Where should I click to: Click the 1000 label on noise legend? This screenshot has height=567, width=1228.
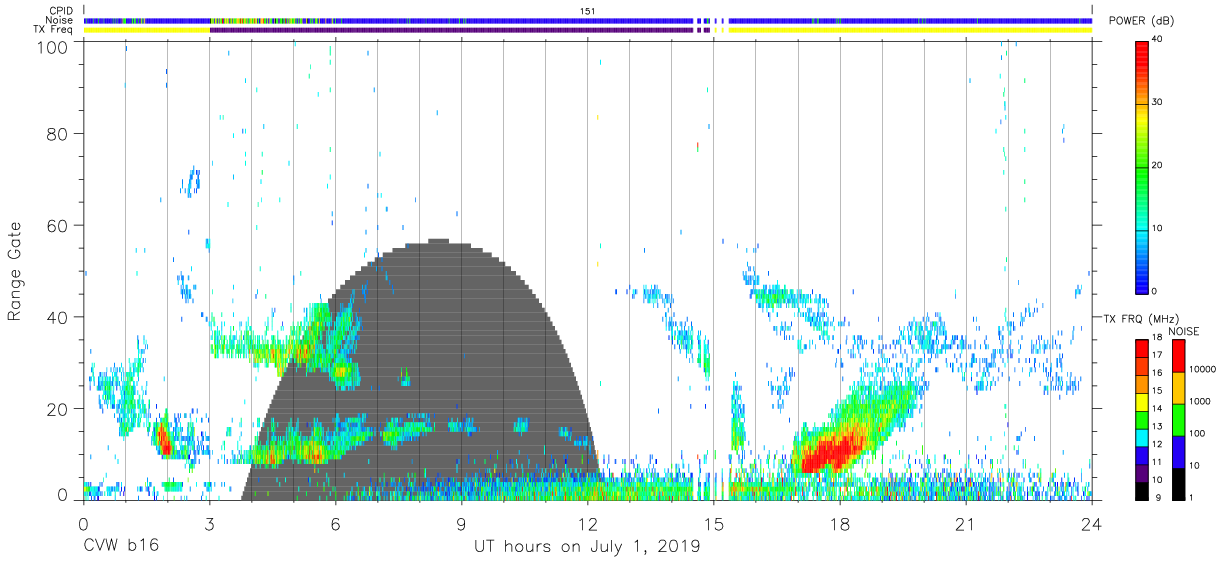pos(1199,402)
